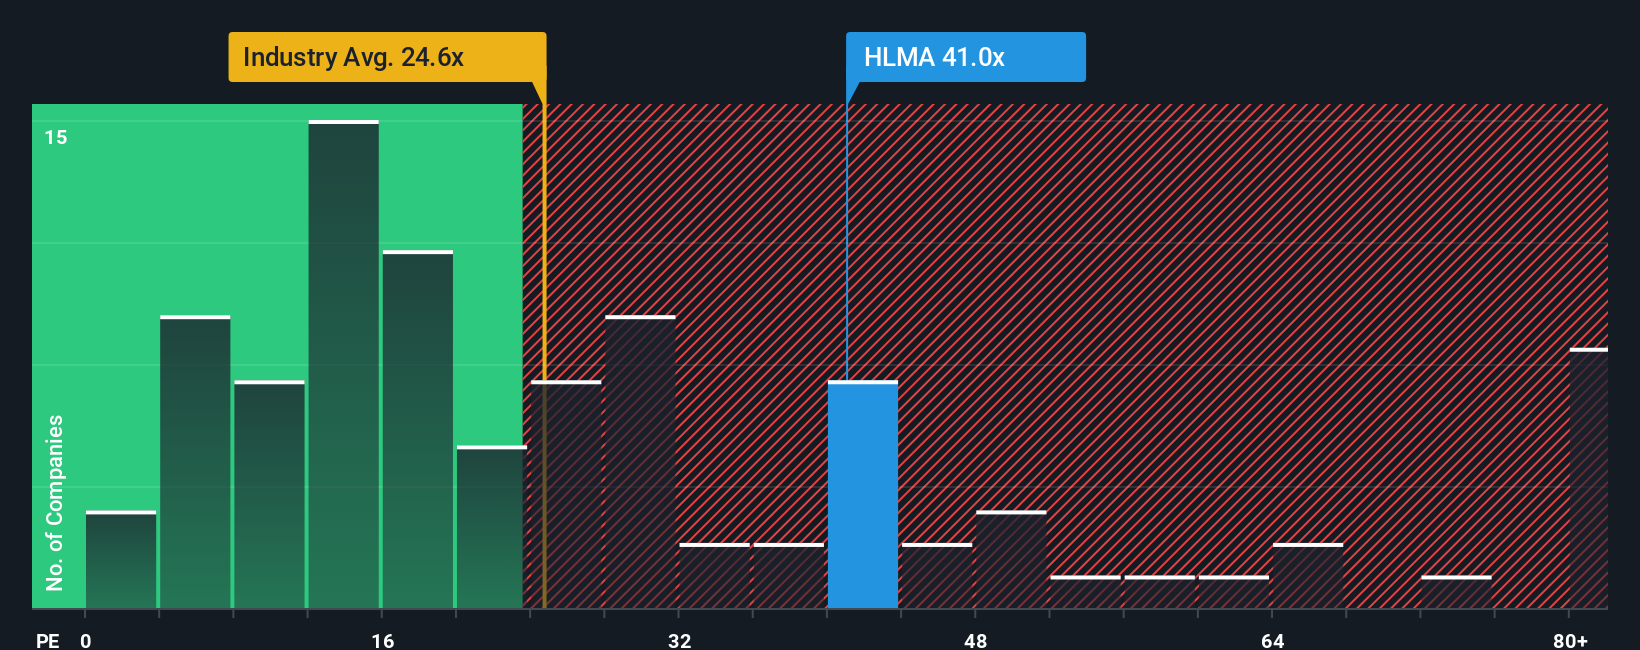Viewport: 1640px width, 650px height.
Task: Click the tallest histogram bar near PE 16
Action: 344,364
